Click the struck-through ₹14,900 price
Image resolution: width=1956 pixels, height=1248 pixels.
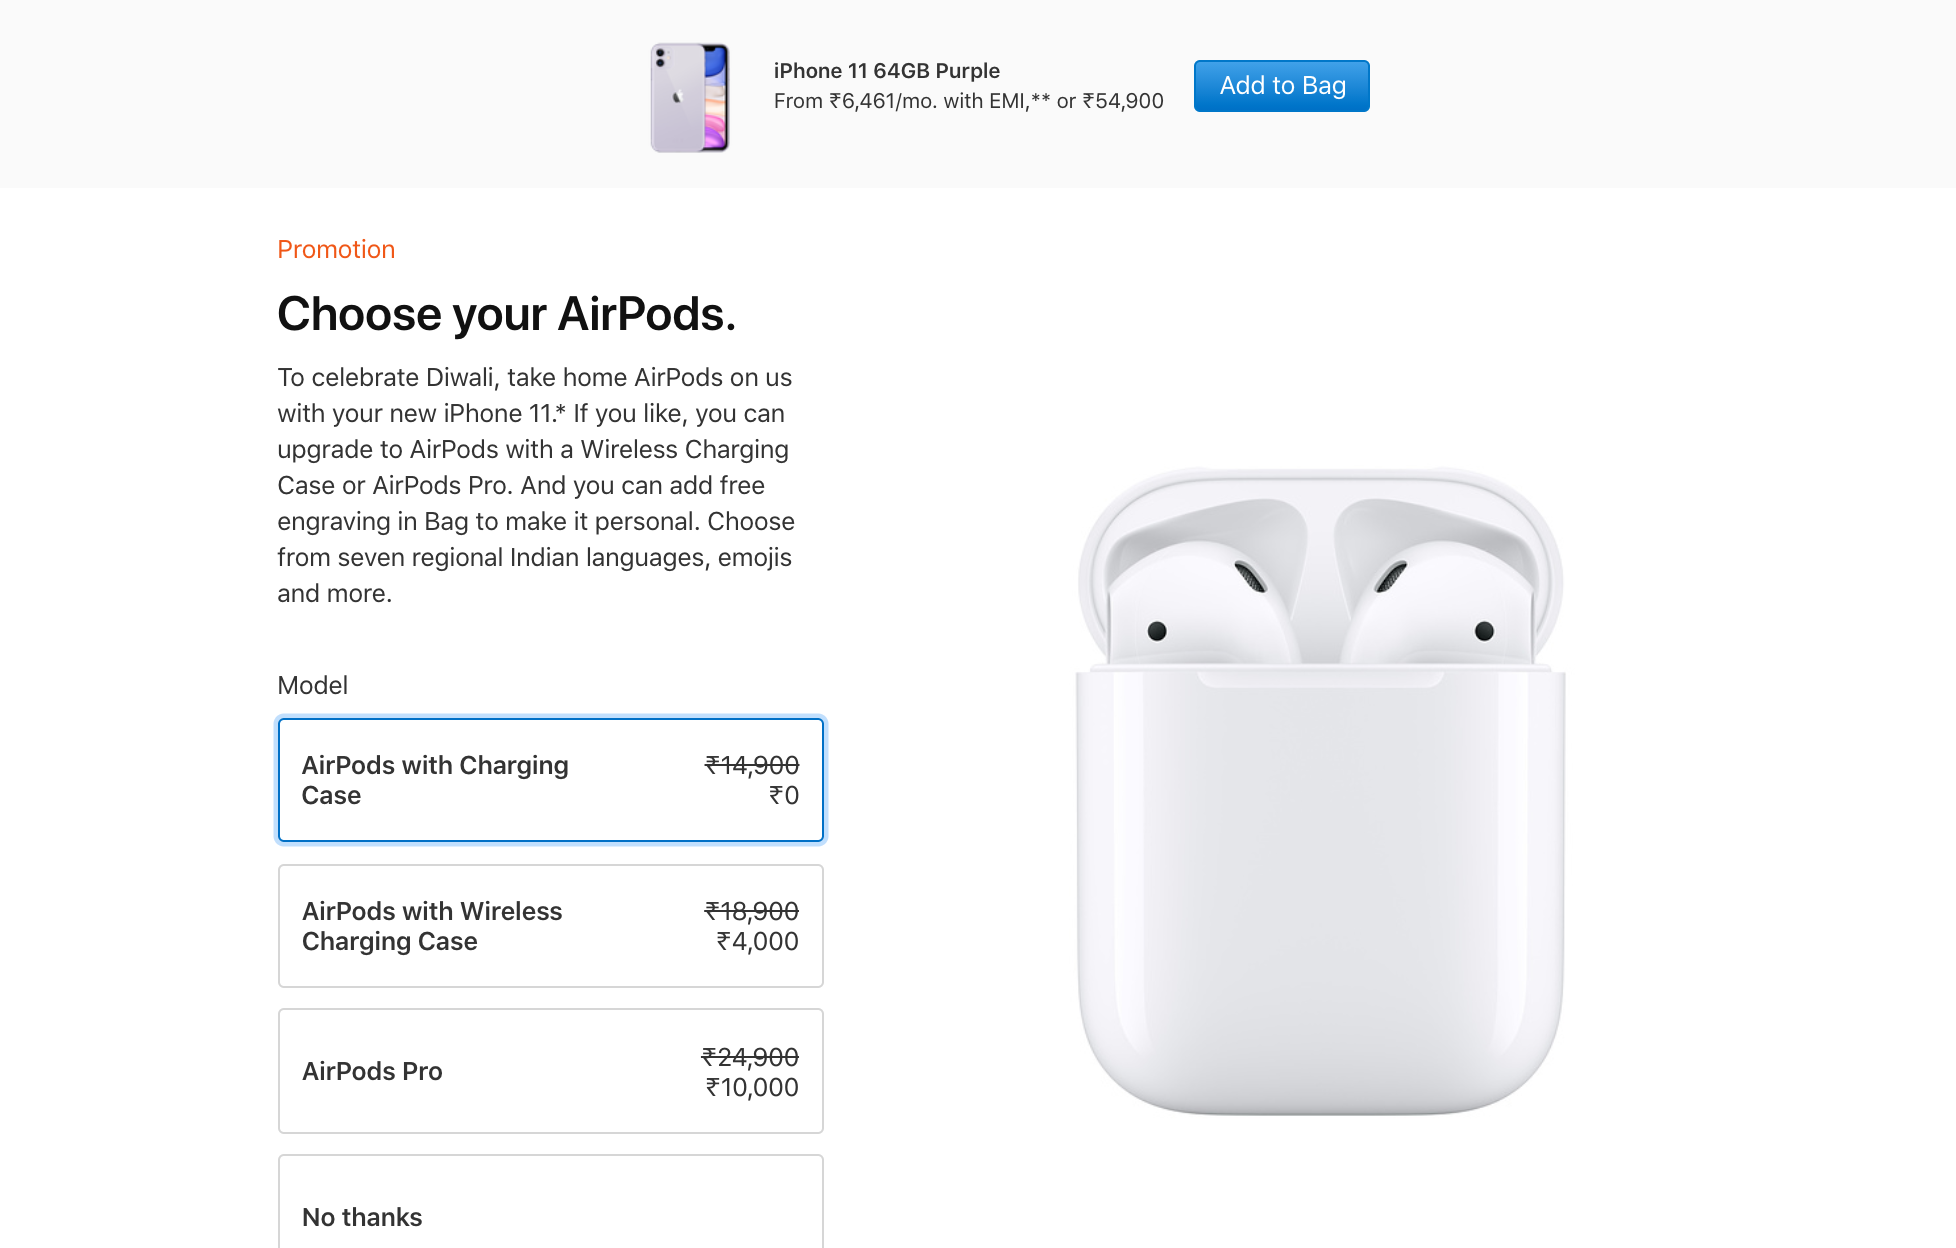coord(752,765)
